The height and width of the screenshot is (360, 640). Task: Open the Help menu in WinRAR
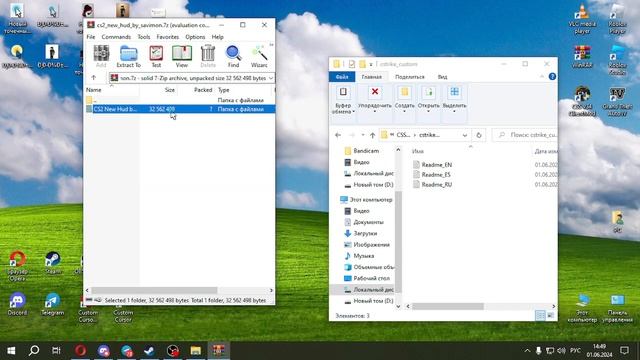[x=218, y=37]
